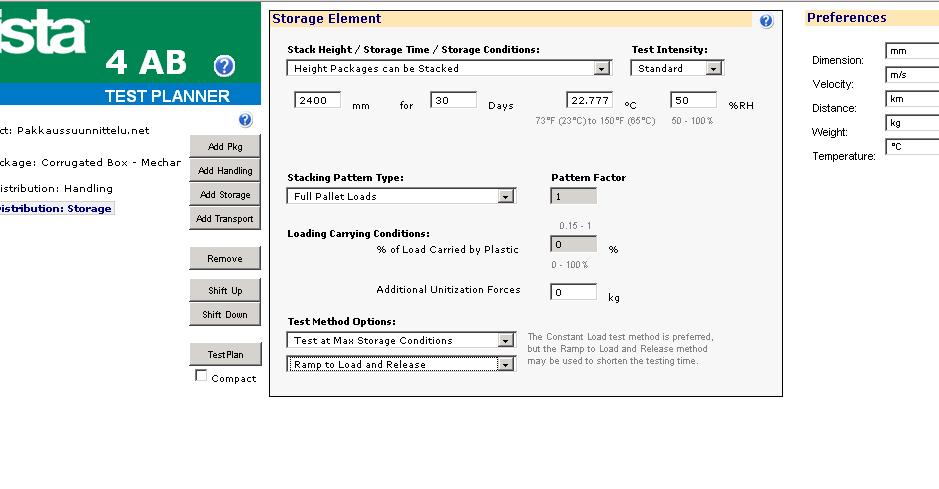Screen dimensions: 939x489
Task: Click the Add Storage button
Action: point(225,195)
